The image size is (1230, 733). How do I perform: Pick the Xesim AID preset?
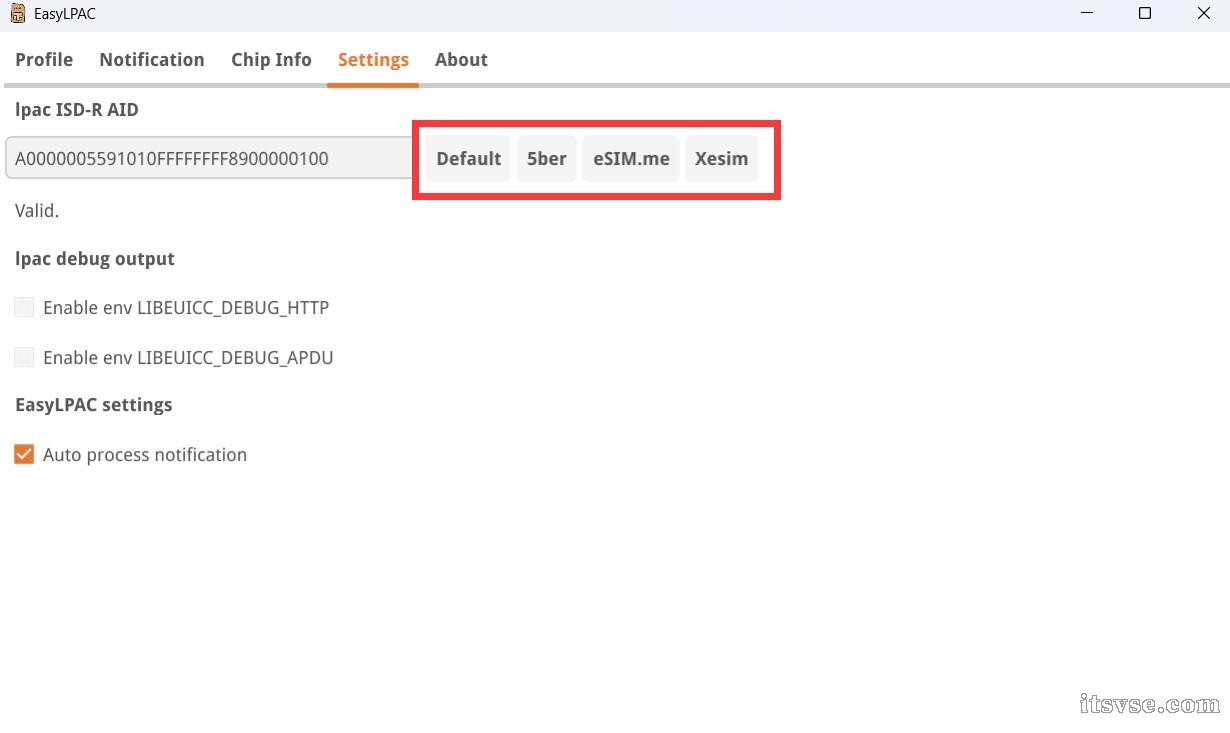point(721,158)
